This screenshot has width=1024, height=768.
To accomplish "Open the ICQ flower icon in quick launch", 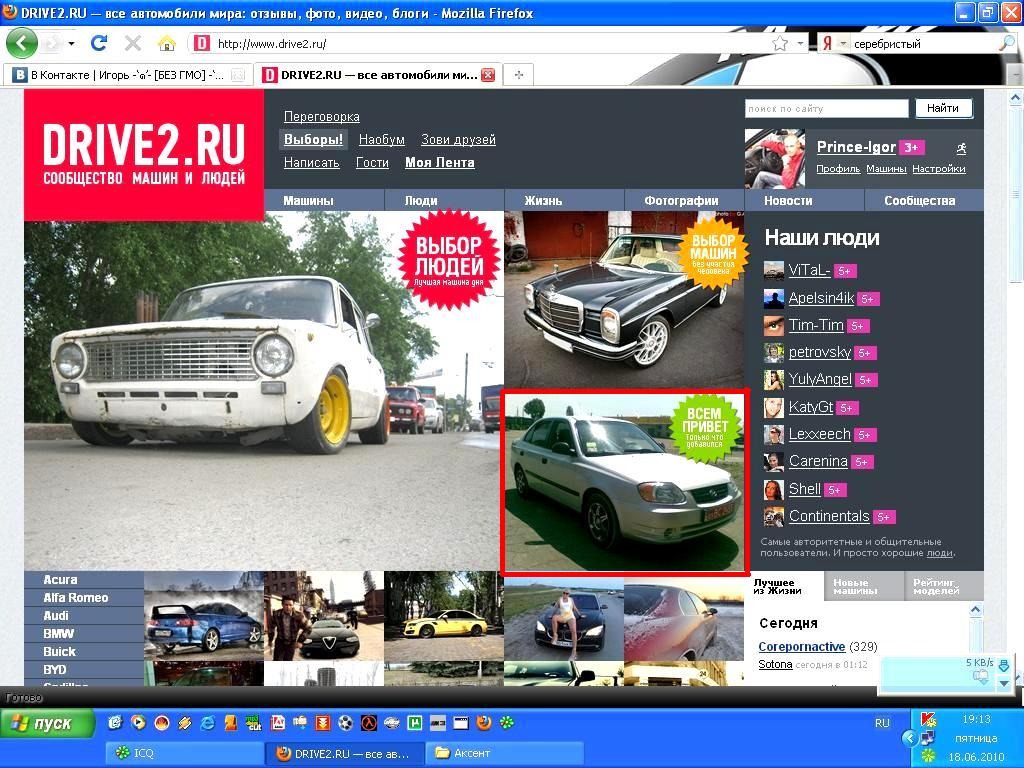I will [507, 722].
